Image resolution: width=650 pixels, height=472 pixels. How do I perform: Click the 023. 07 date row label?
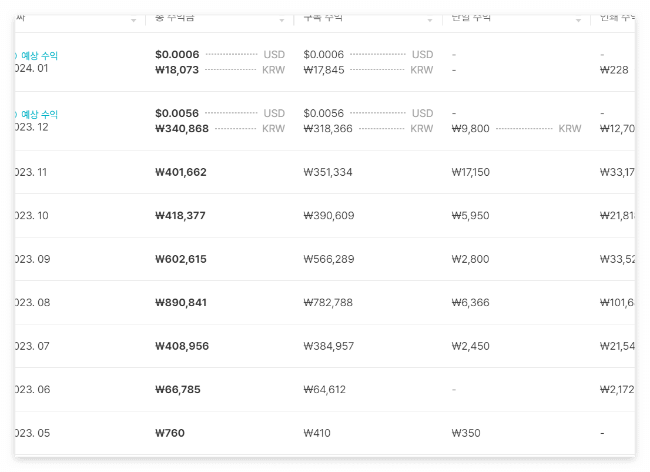32,346
